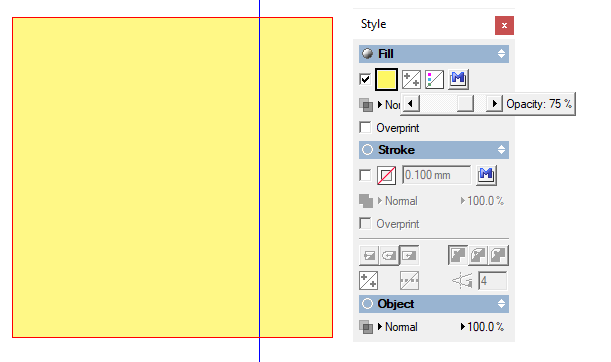Image resolution: width=611 pixels, height=362 pixels.
Task: Select the miter line join icon
Action: tap(458, 255)
